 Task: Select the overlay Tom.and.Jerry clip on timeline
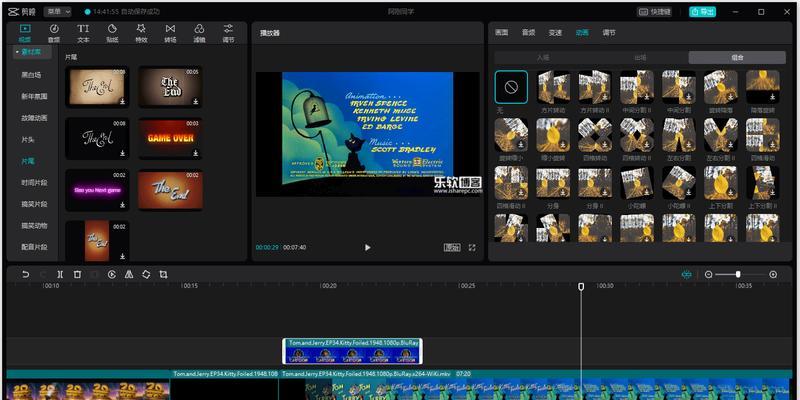tap(352, 351)
